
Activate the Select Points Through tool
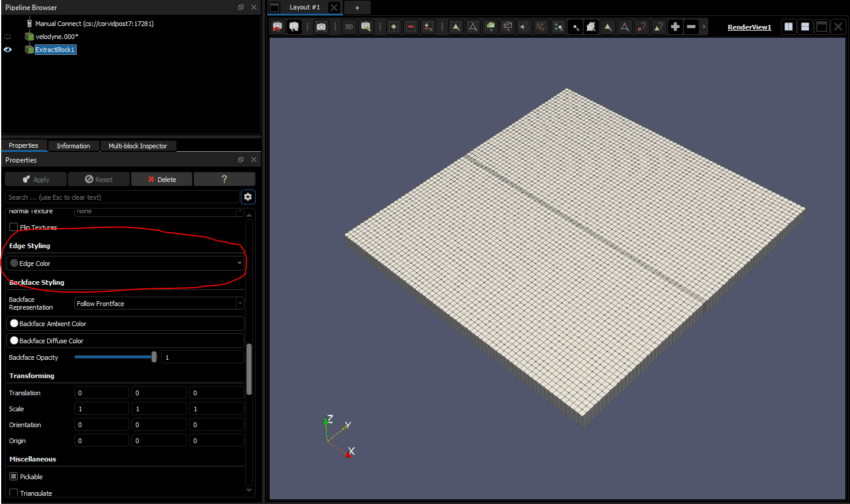[x=507, y=27]
